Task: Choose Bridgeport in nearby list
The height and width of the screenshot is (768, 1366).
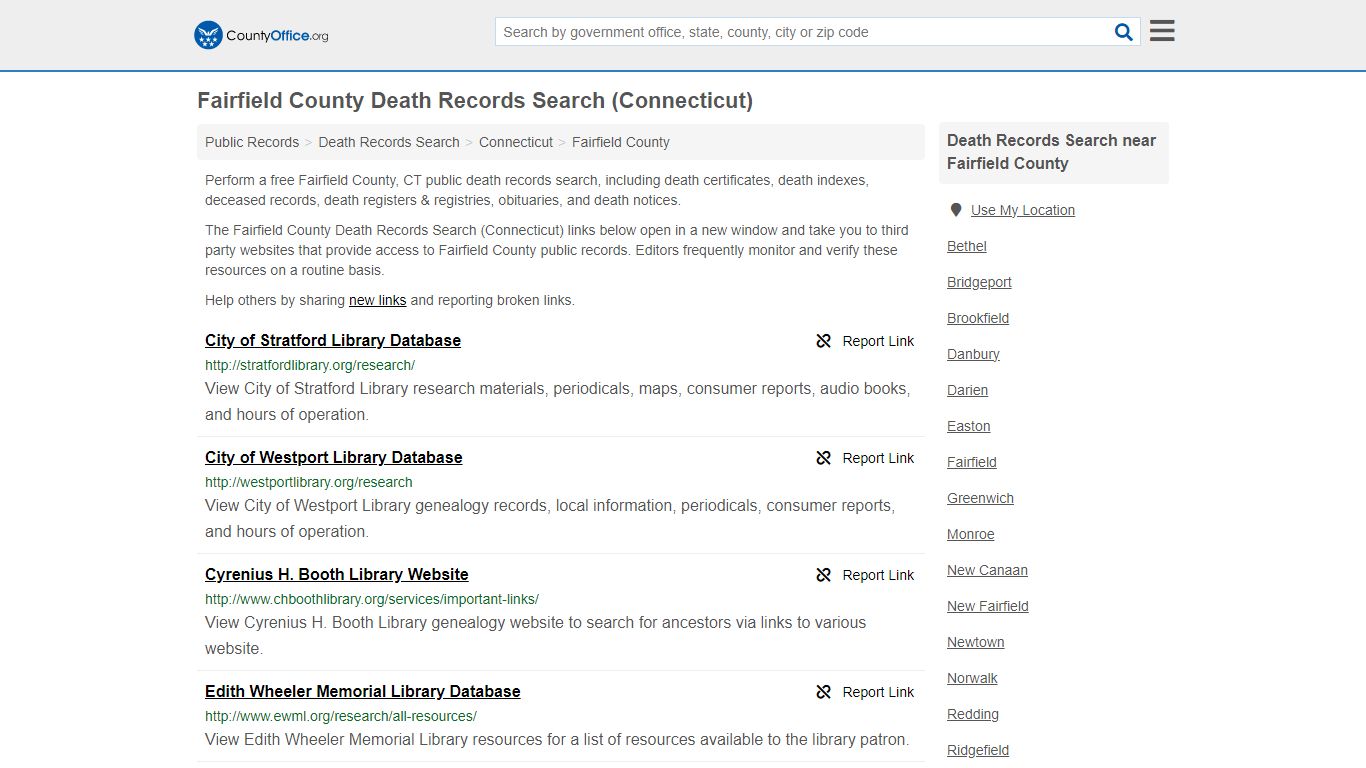Action: coord(979,282)
